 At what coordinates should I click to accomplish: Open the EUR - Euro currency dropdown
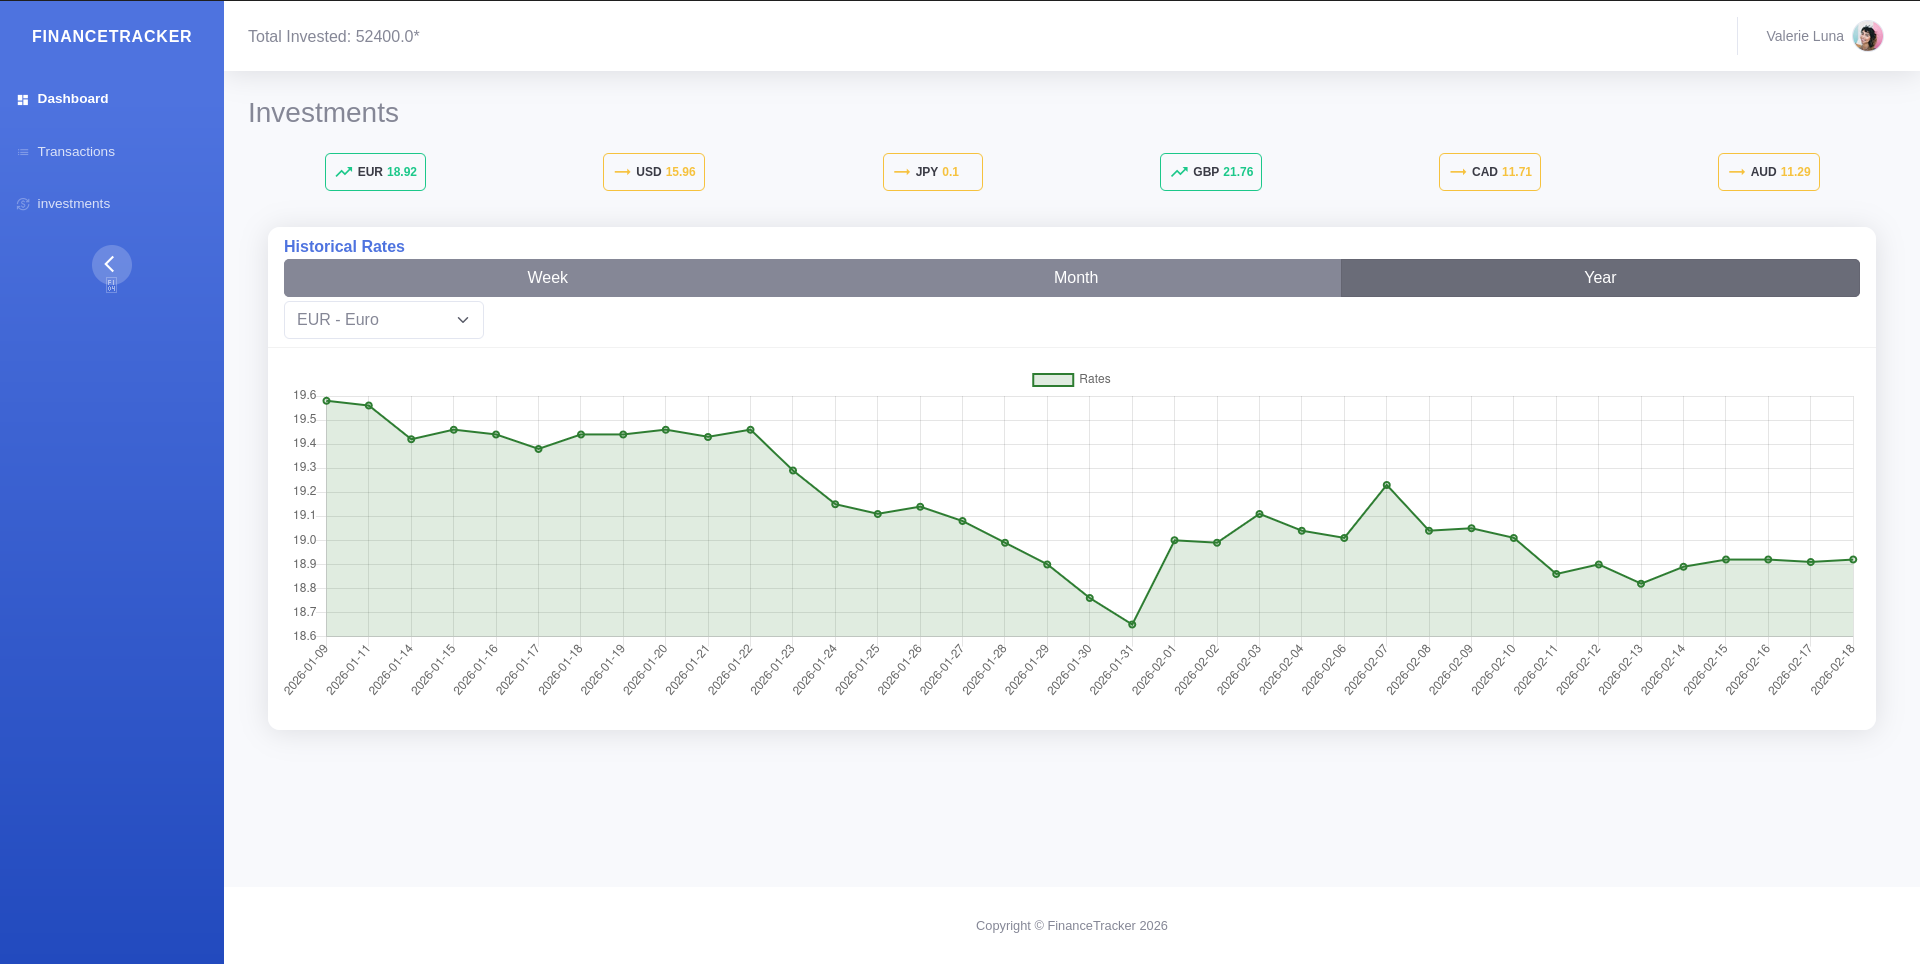pos(370,320)
